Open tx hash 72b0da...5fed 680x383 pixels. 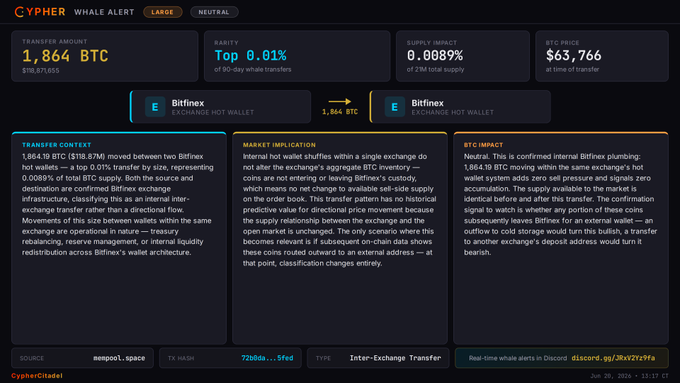point(267,358)
